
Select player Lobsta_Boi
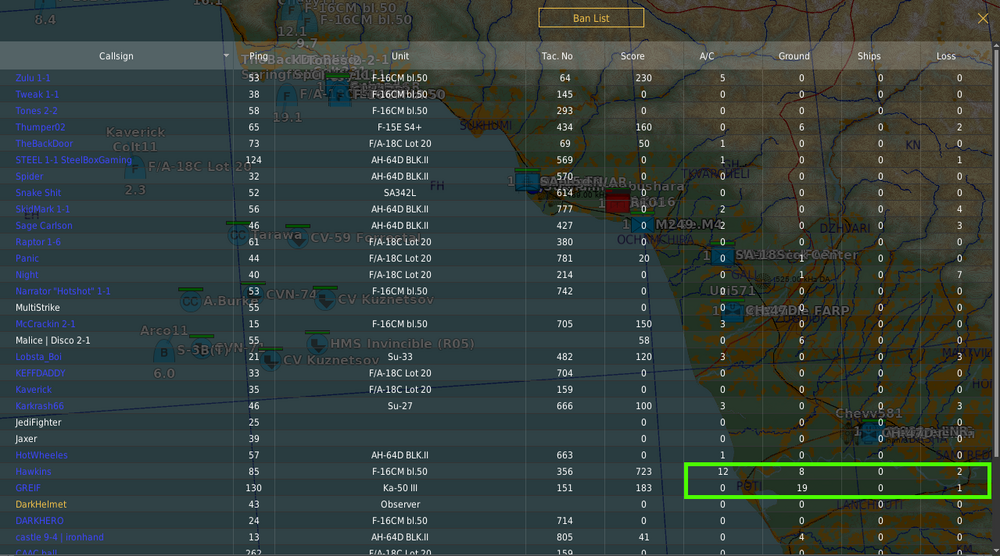pos(38,356)
